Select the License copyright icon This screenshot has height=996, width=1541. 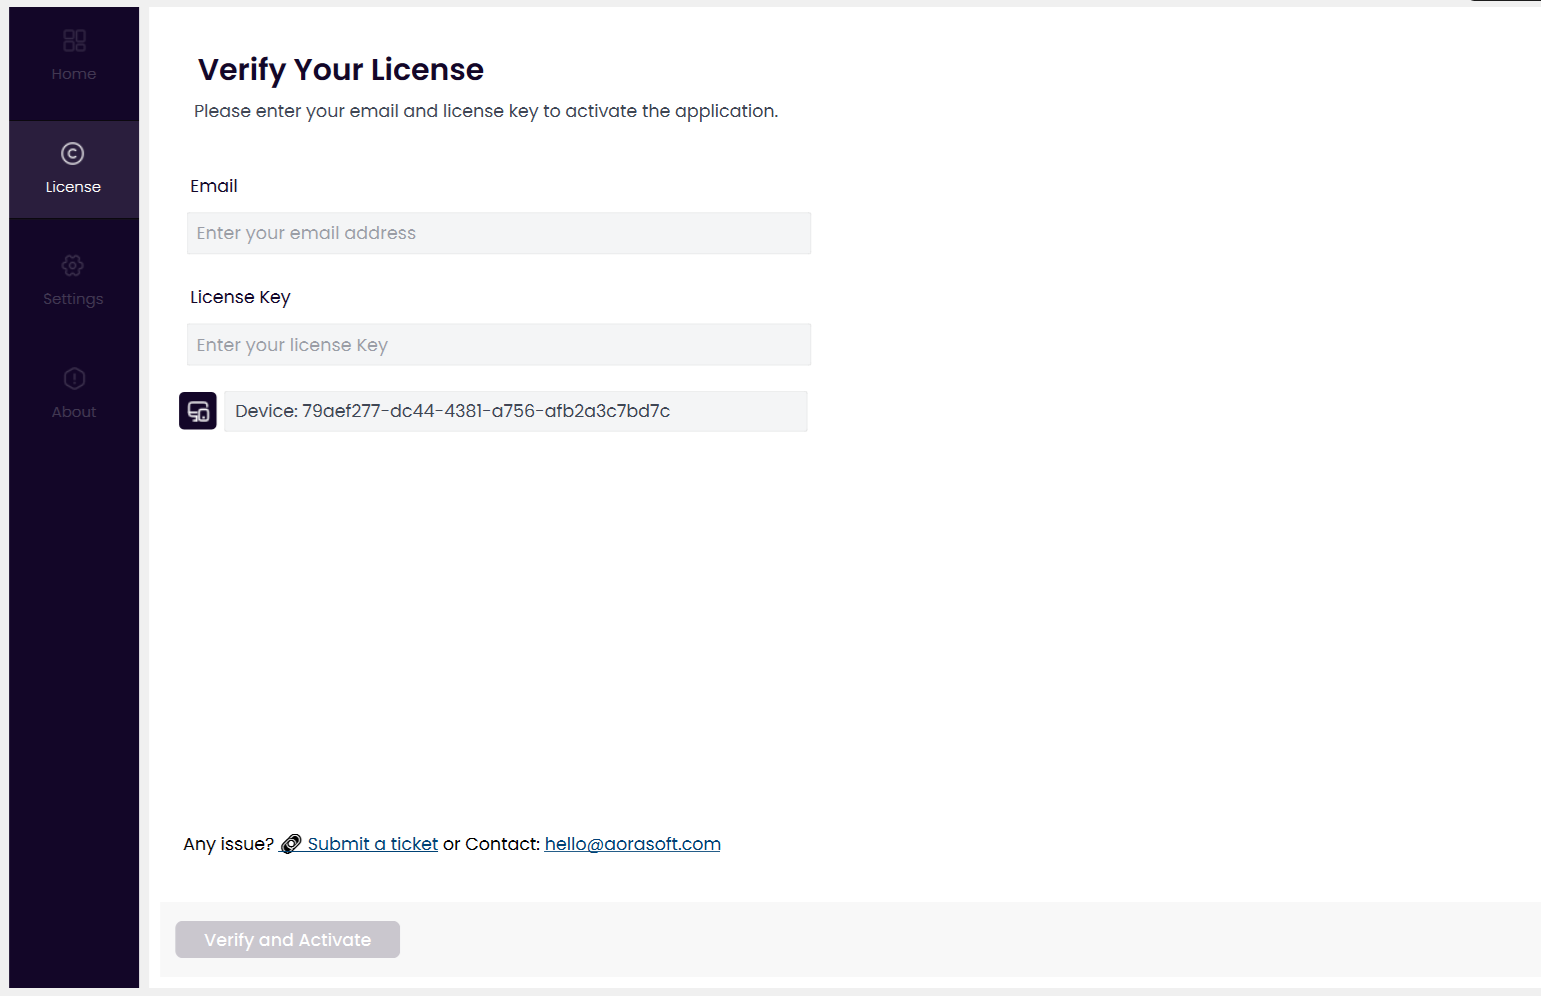point(73,153)
